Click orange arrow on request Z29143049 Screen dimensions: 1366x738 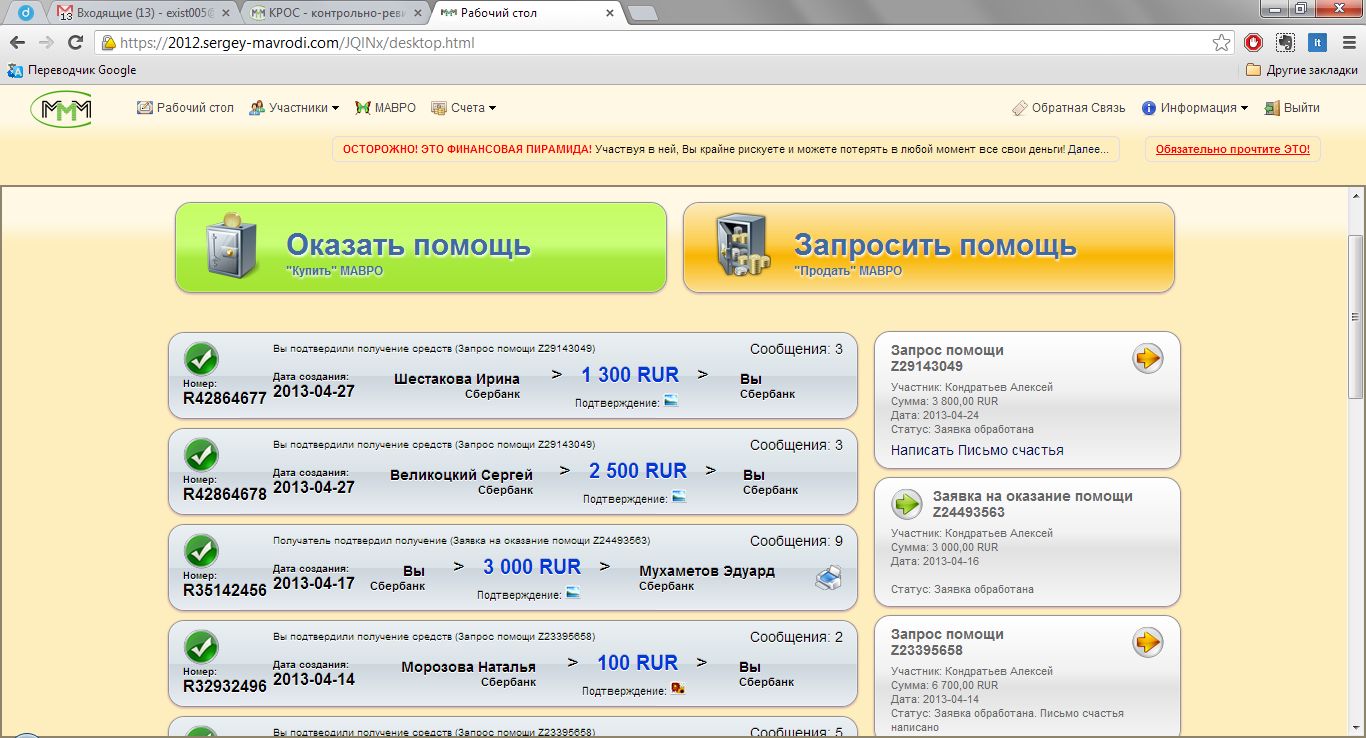tap(1147, 358)
